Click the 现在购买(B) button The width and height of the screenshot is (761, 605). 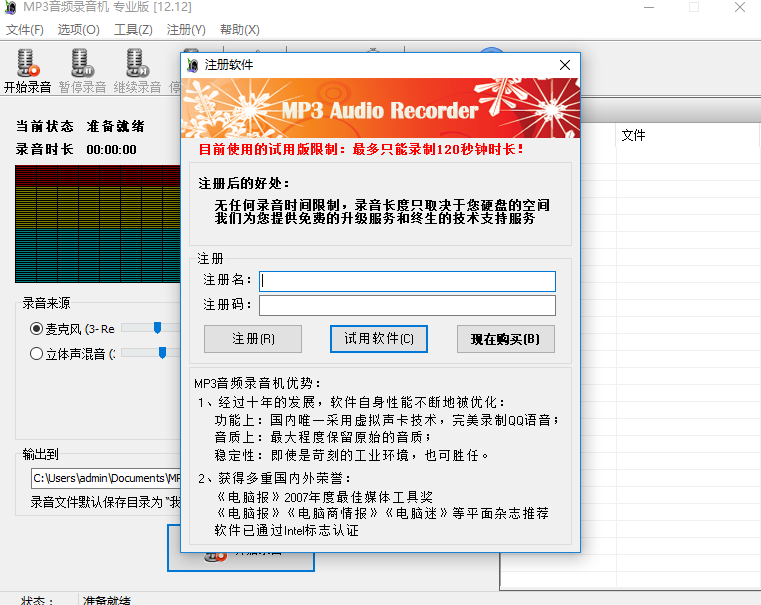point(506,339)
